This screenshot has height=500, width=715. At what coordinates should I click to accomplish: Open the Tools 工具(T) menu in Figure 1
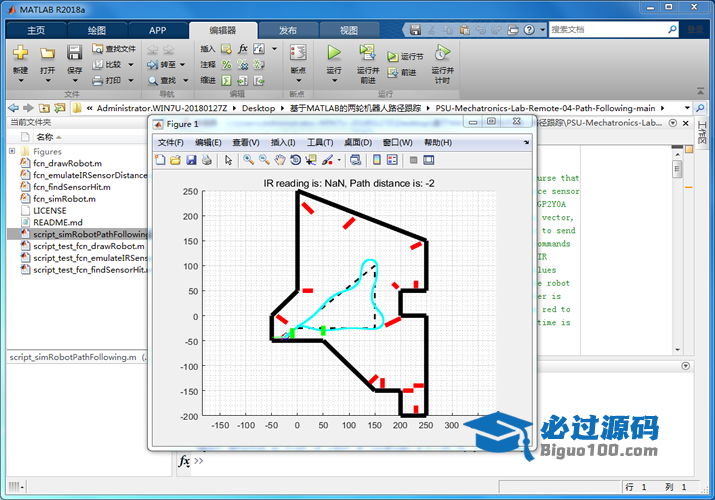pos(320,143)
